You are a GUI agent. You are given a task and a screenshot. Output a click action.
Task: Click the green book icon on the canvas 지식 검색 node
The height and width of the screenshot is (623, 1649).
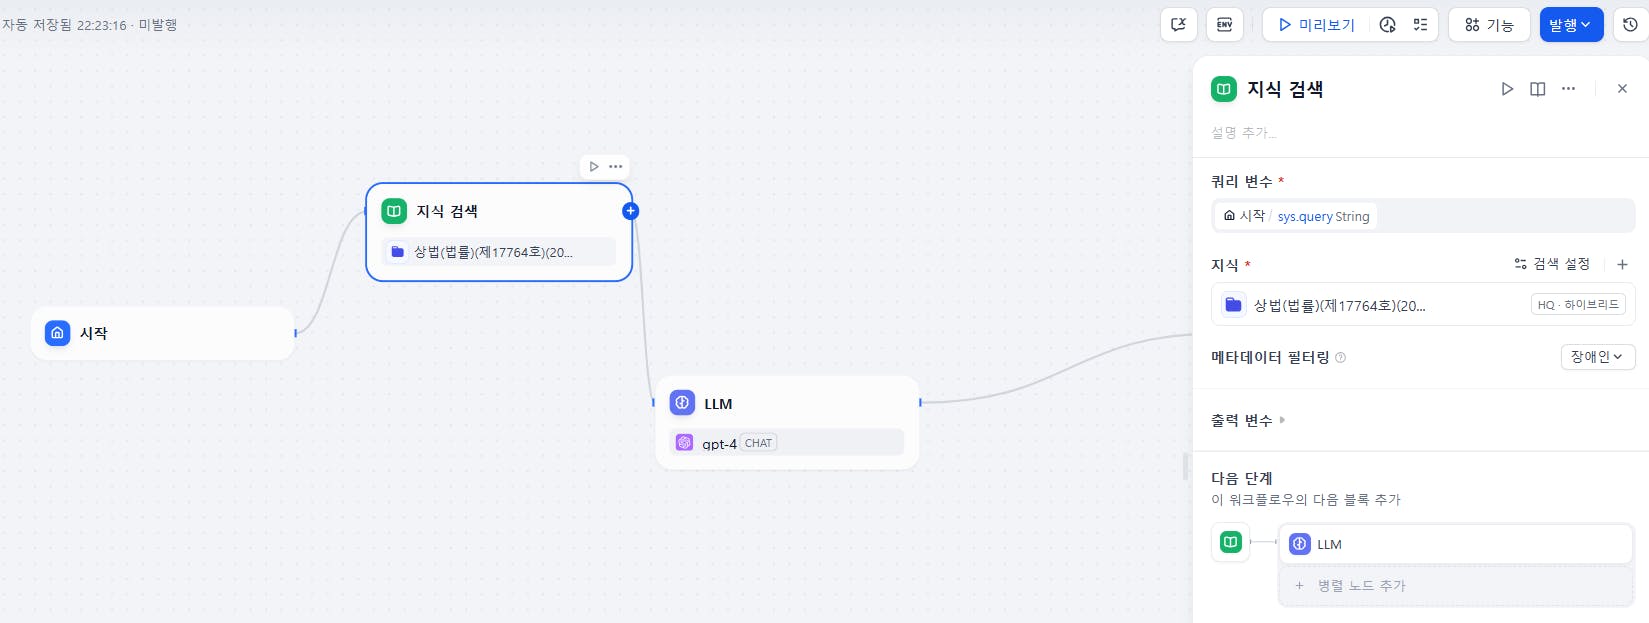pyautogui.click(x=394, y=211)
